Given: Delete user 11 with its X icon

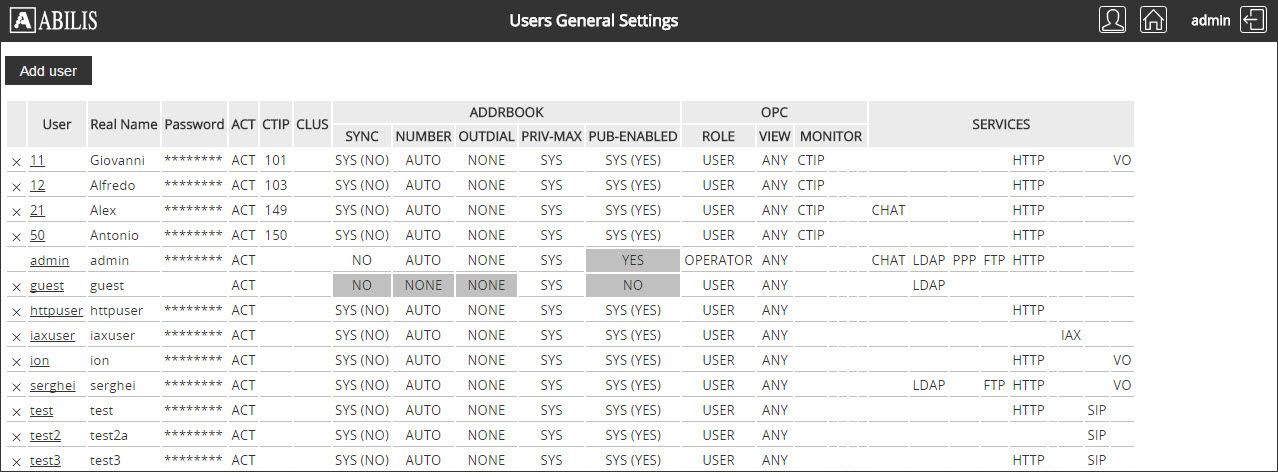Looking at the screenshot, I should [16, 161].
